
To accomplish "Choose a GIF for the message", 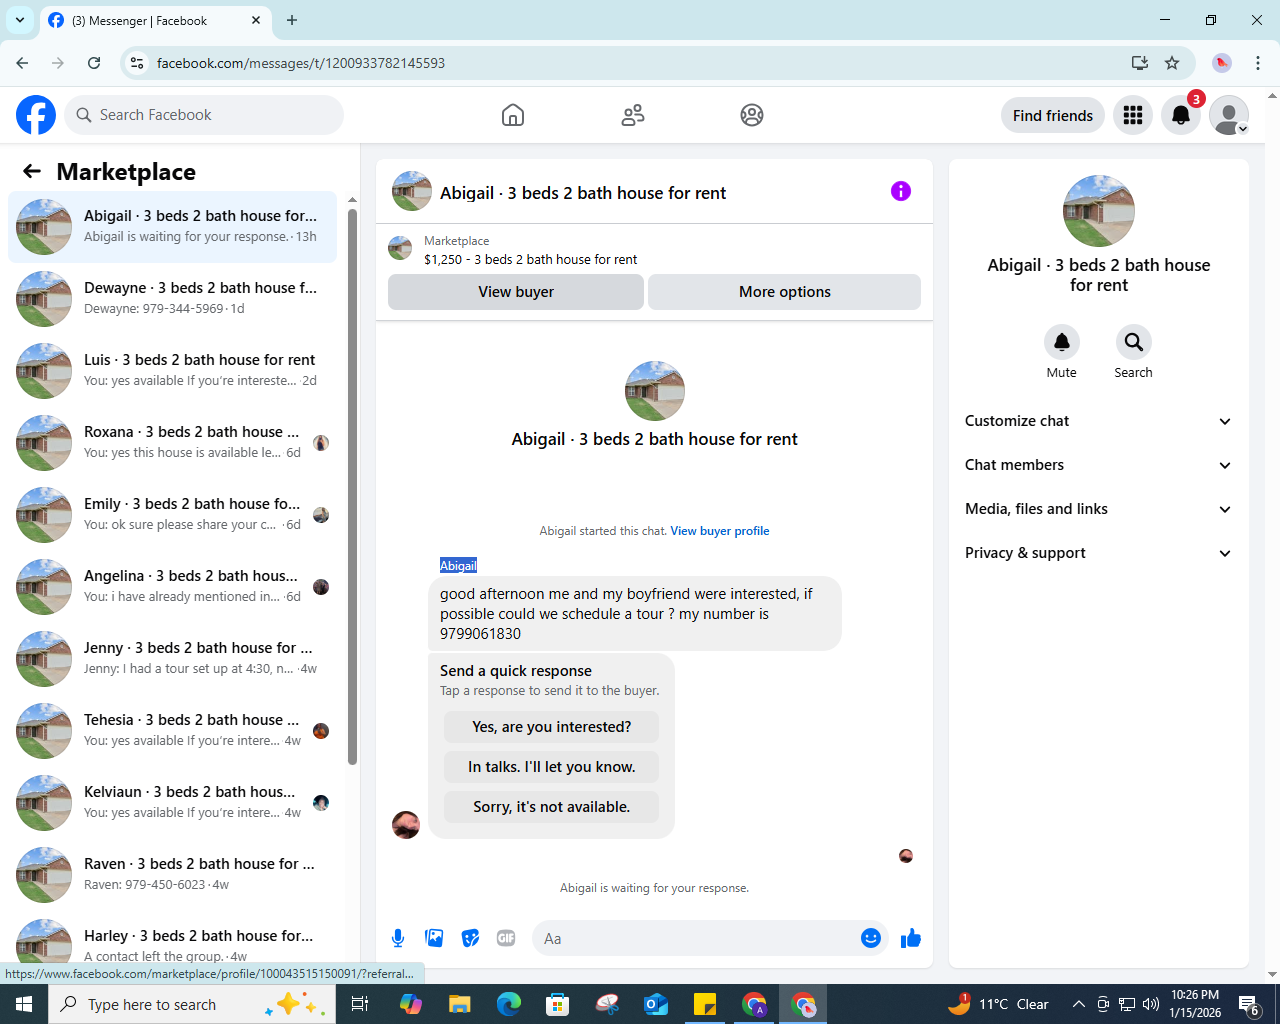I will [x=506, y=938].
